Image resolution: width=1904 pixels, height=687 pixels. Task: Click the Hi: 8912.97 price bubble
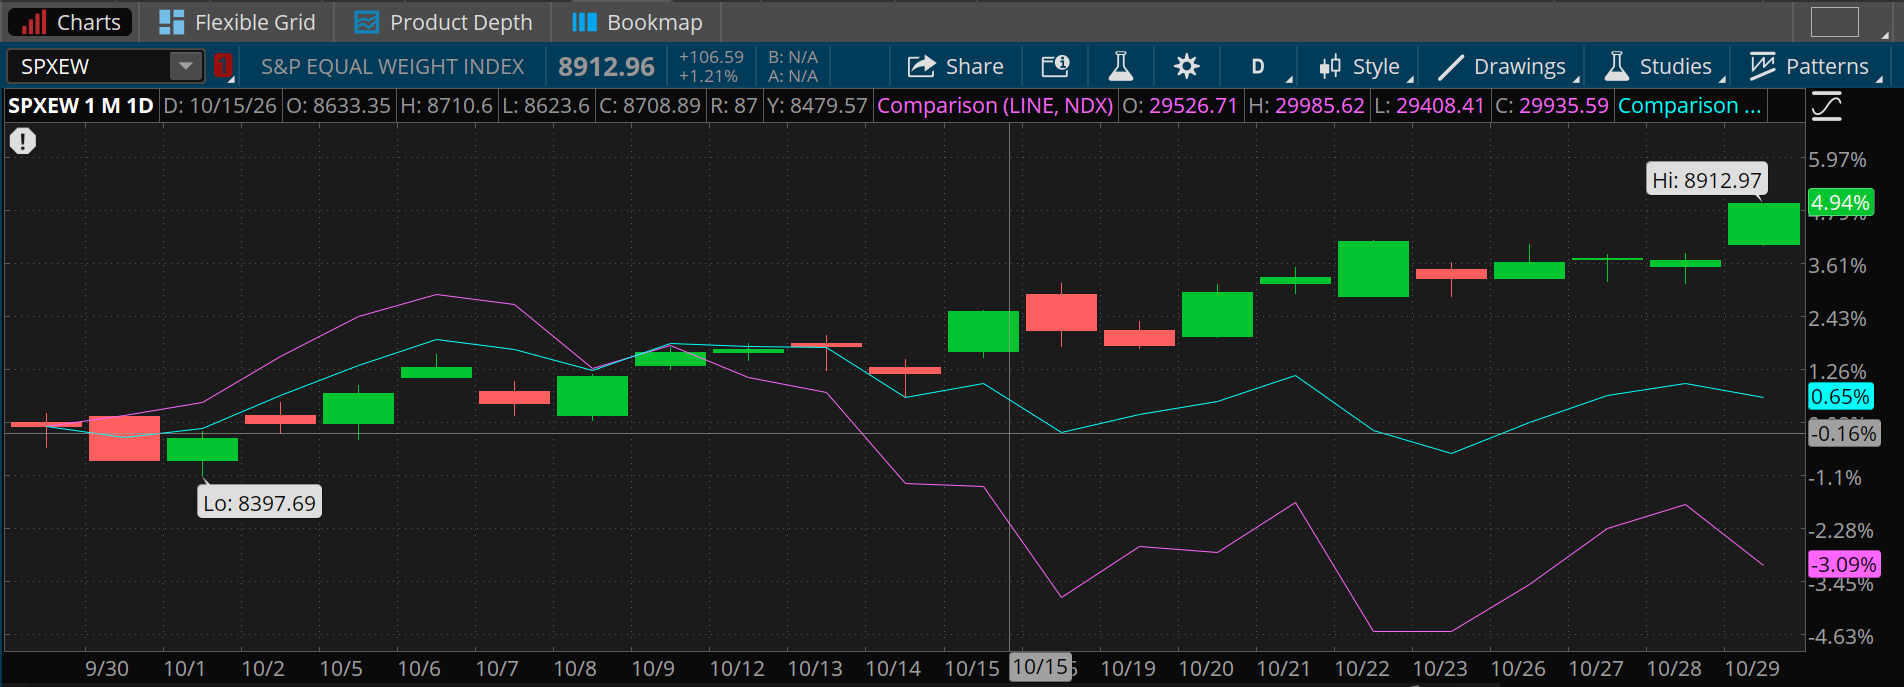1707,180
